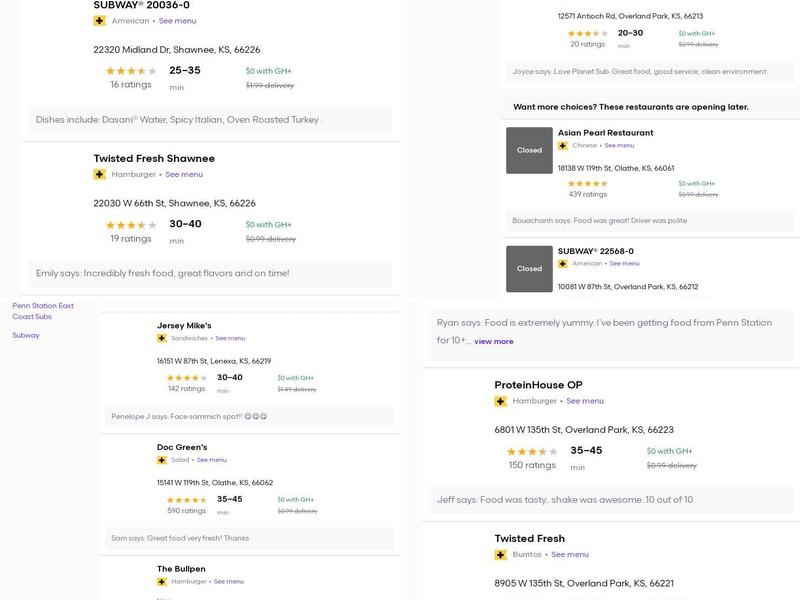Screen dimensions: 800x600
Task: Open See menu for Asian Pearl Restaurant
Action: pos(619,145)
